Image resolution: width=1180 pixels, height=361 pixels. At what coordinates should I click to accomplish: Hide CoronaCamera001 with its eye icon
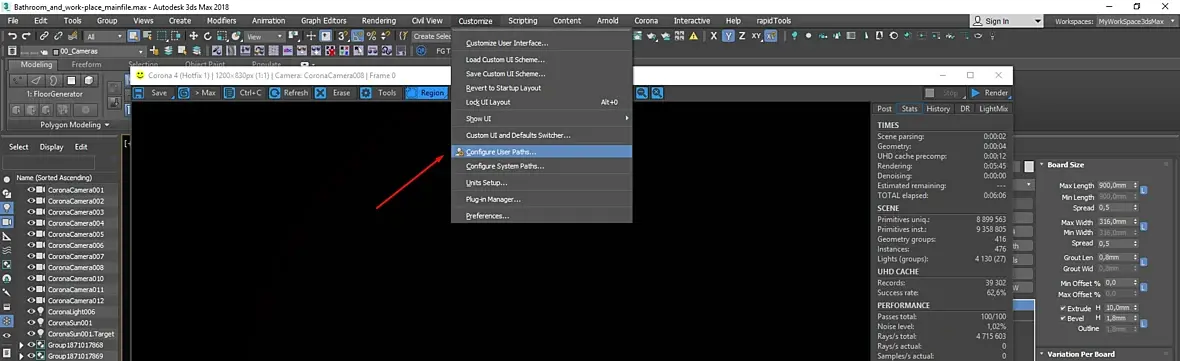[x=32, y=190]
